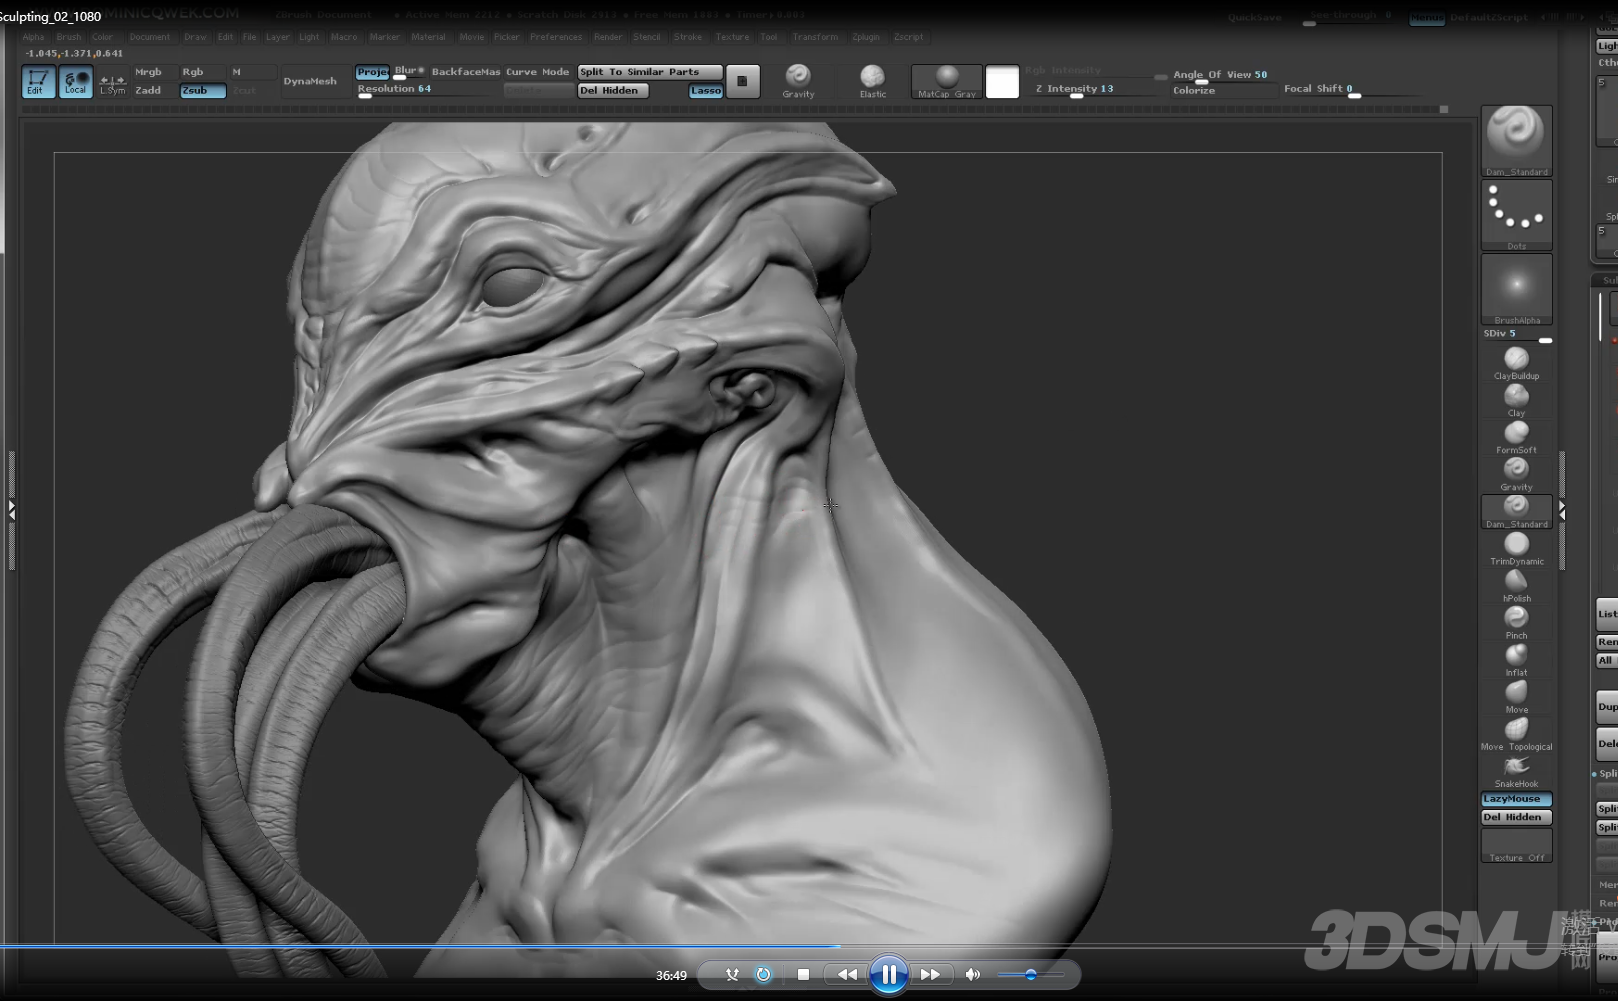Image resolution: width=1618 pixels, height=1001 pixels.
Task: Open the MatCap Gray material picker
Action: pyautogui.click(x=946, y=81)
